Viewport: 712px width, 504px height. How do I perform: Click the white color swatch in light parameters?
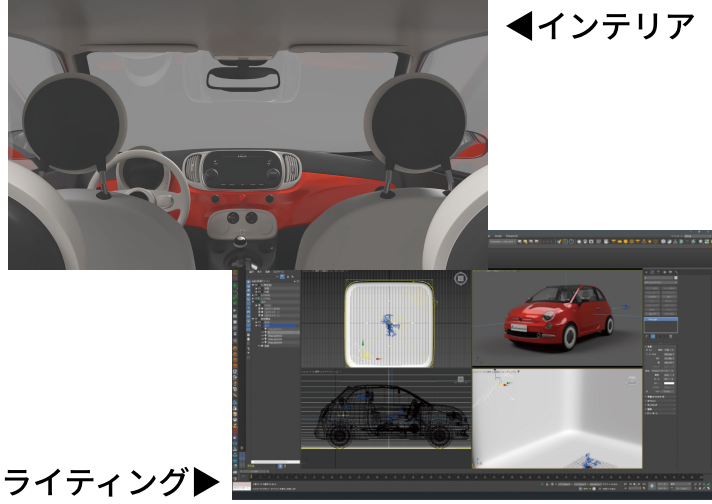coord(669,385)
